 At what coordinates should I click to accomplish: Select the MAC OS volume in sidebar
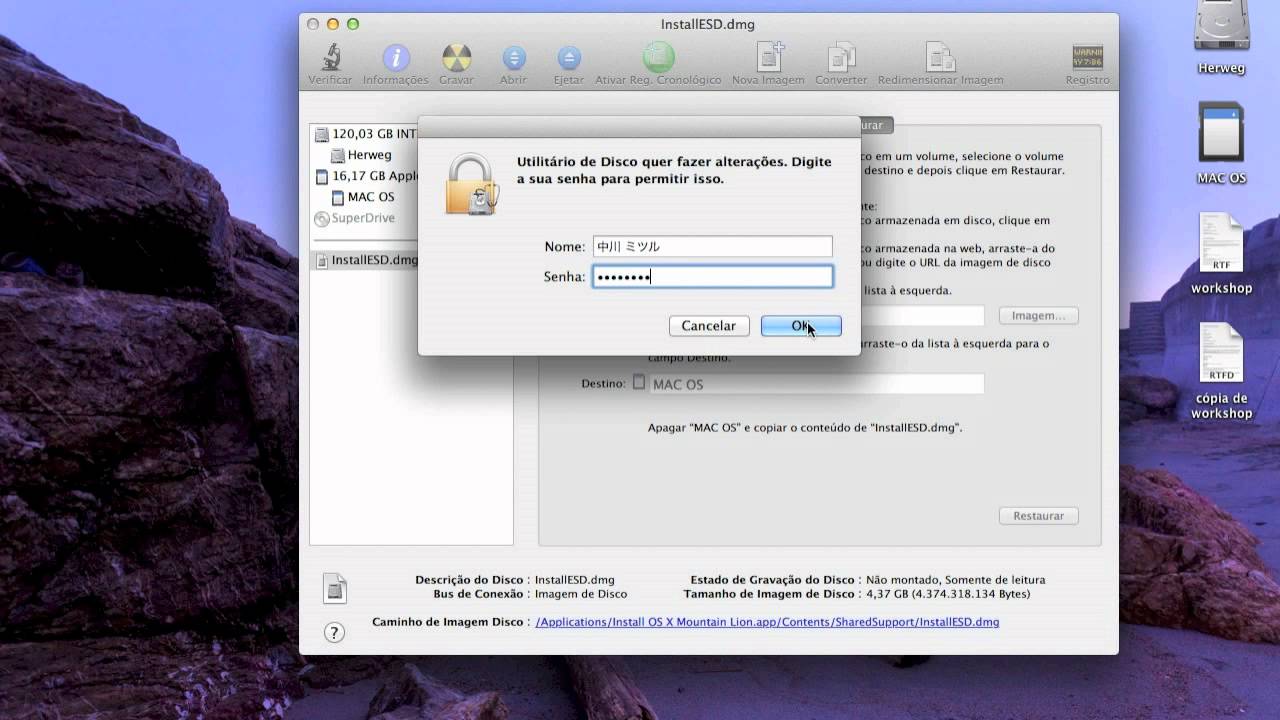pyautogui.click(x=363, y=197)
